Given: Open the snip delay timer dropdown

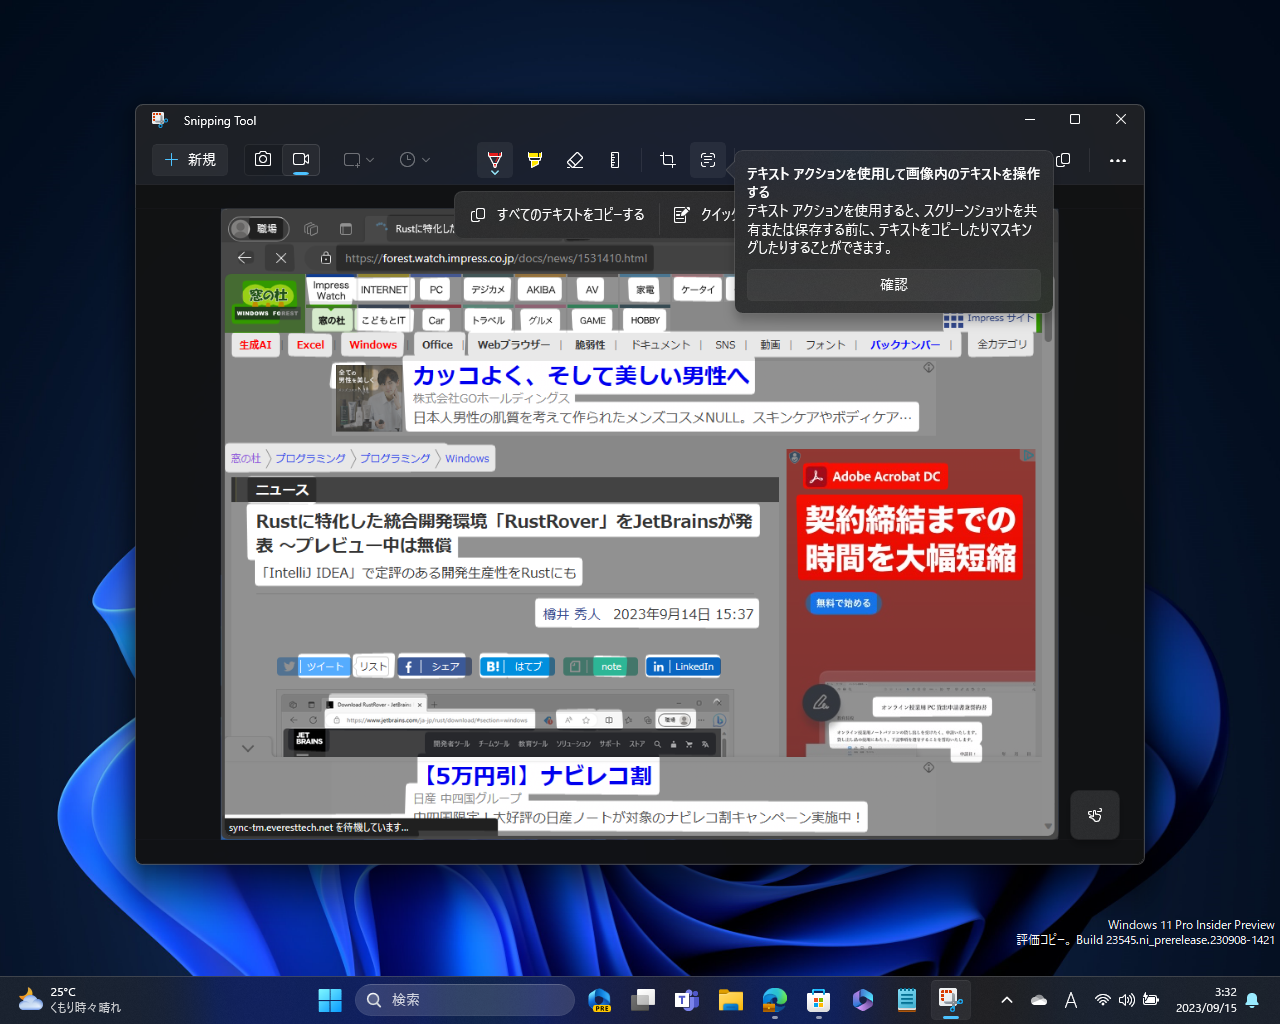Looking at the screenshot, I should [x=414, y=159].
